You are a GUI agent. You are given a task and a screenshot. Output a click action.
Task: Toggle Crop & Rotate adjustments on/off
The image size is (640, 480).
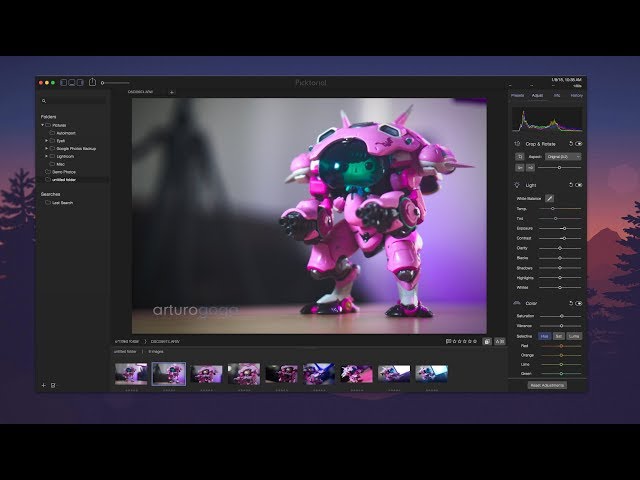click(x=578, y=144)
